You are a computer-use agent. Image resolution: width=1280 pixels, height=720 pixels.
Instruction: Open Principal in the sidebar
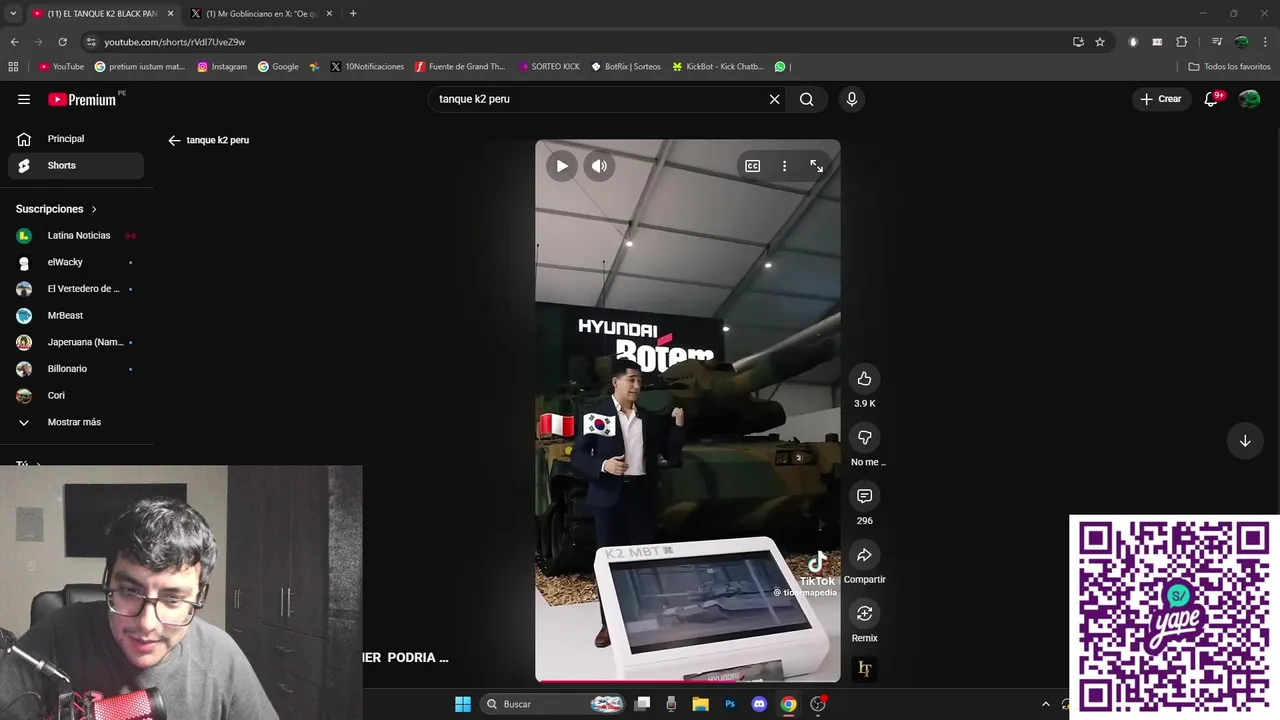pyautogui.click(x=76, y=139)
